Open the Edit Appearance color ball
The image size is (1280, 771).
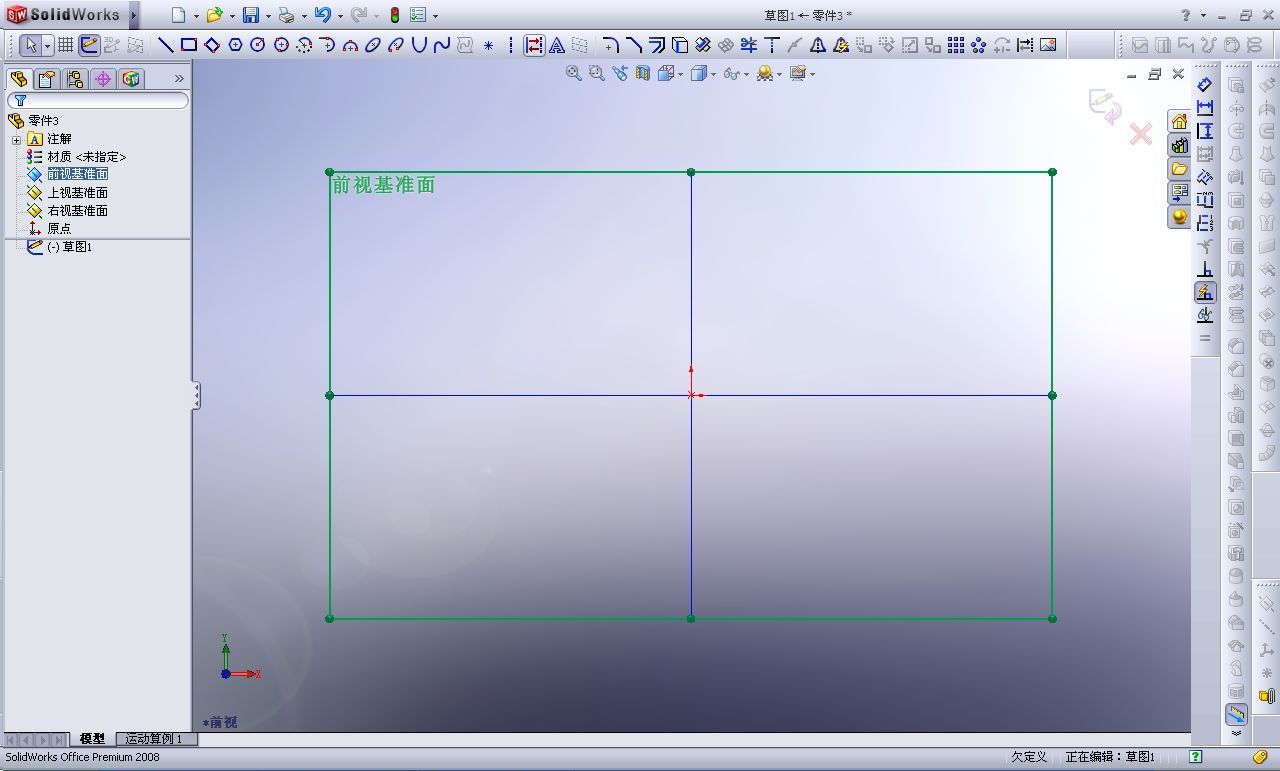tap(765, 73)
